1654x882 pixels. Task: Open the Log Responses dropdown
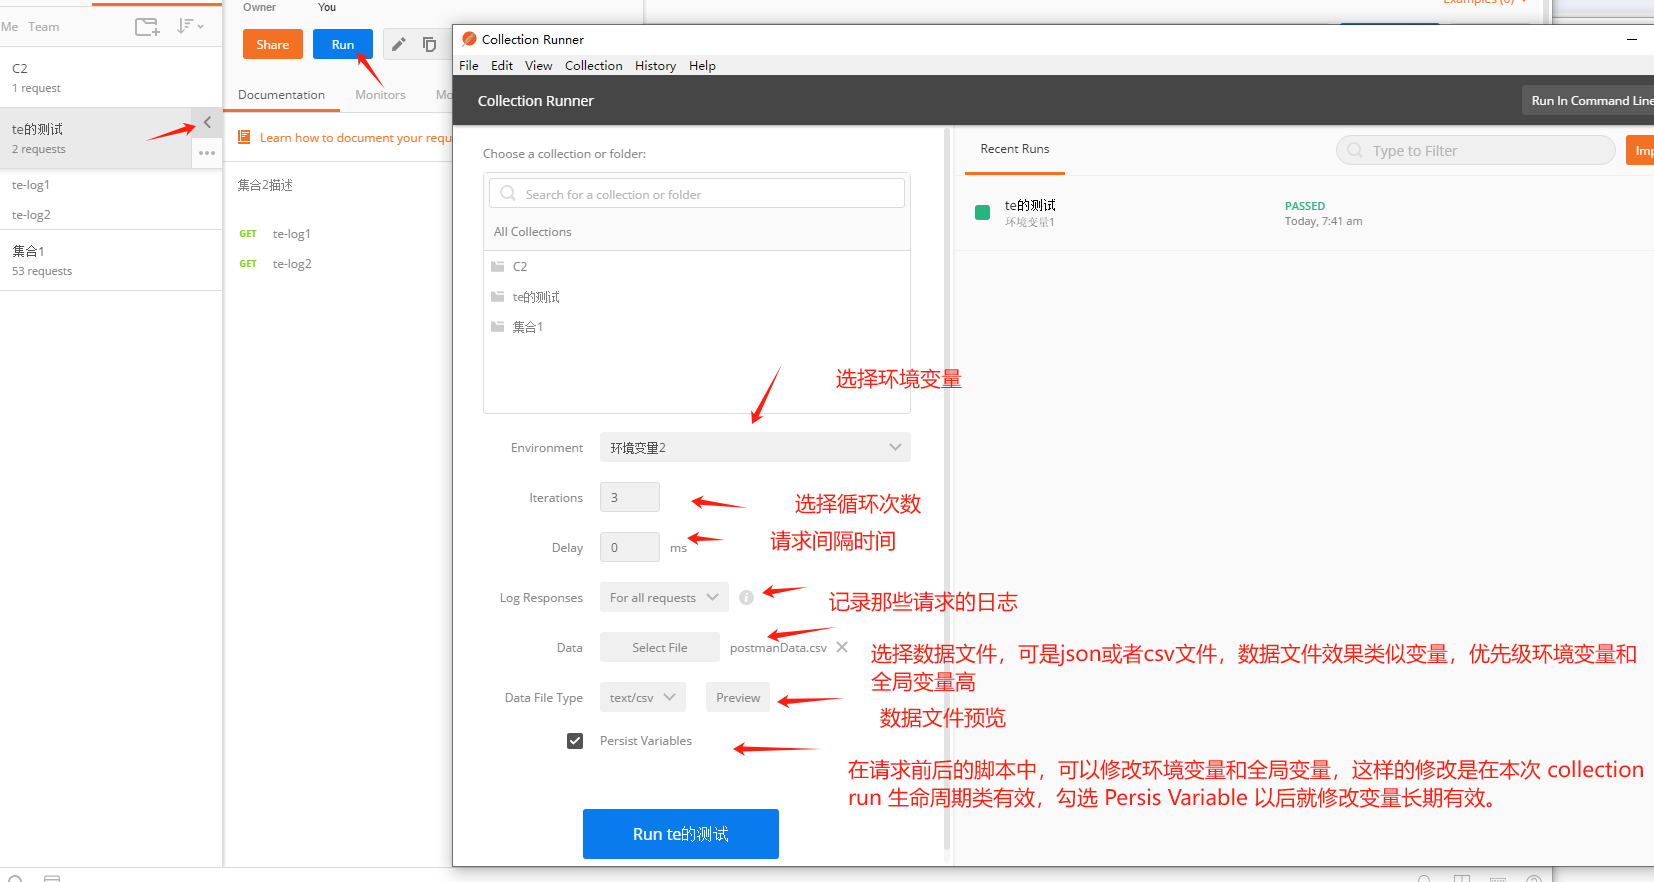coord(664,597)
